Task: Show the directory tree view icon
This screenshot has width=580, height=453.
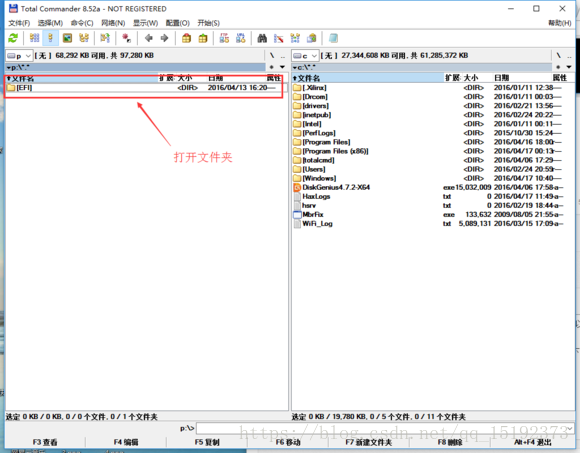Action: click(84, 38)
